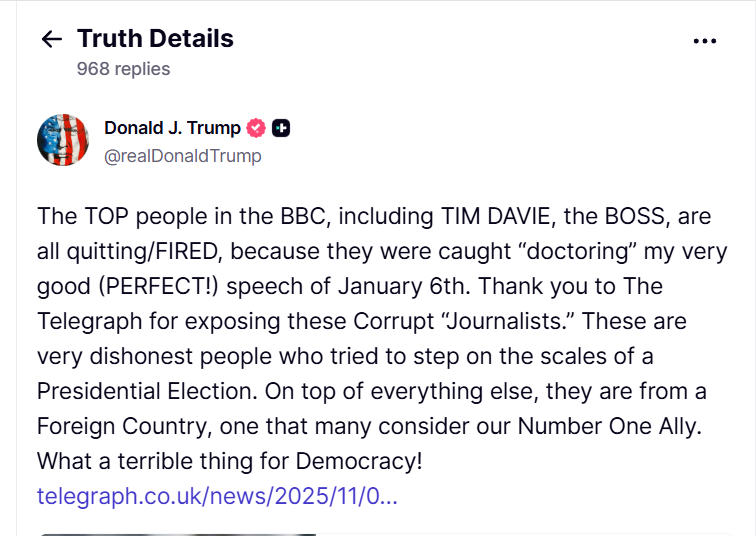Click the verified checkmark badge

click(x=256, y=127)
